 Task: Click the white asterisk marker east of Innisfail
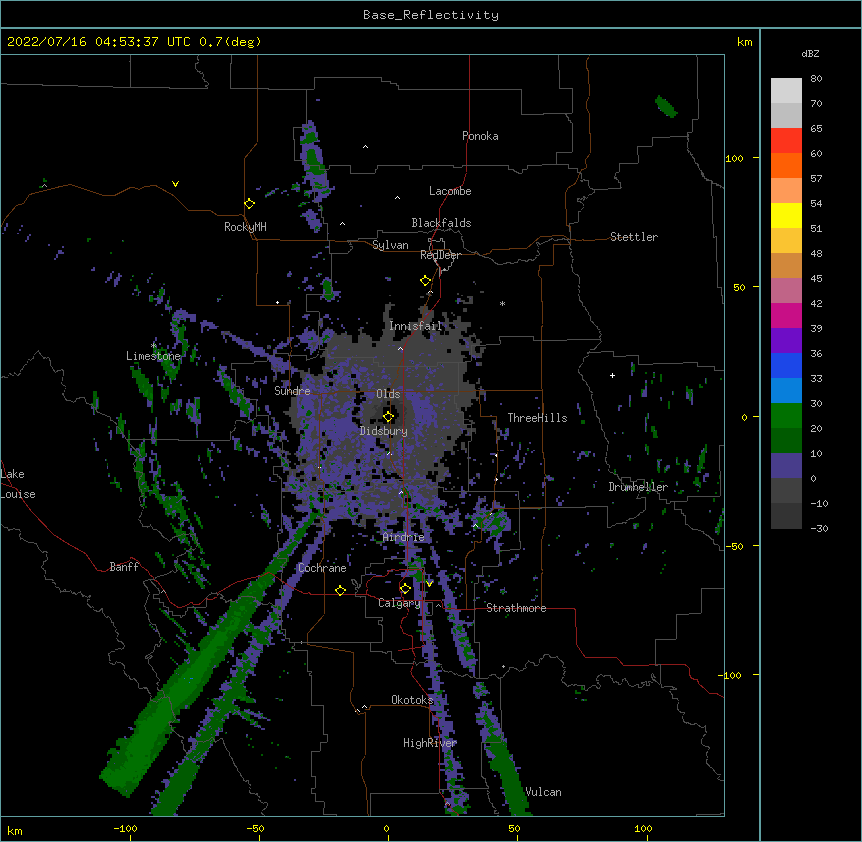(502, 303)
